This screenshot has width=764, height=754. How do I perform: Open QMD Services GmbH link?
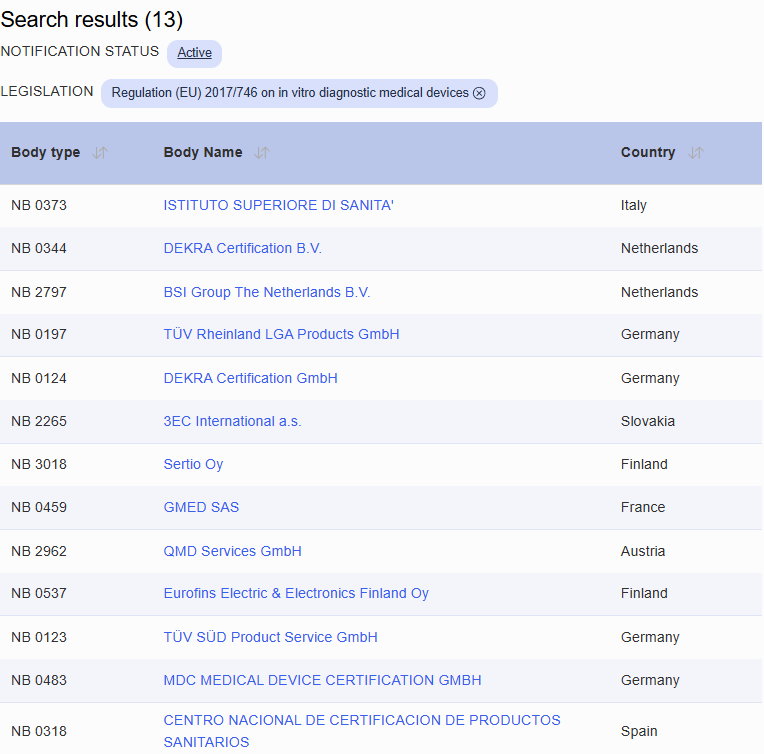tap(232, 551)
